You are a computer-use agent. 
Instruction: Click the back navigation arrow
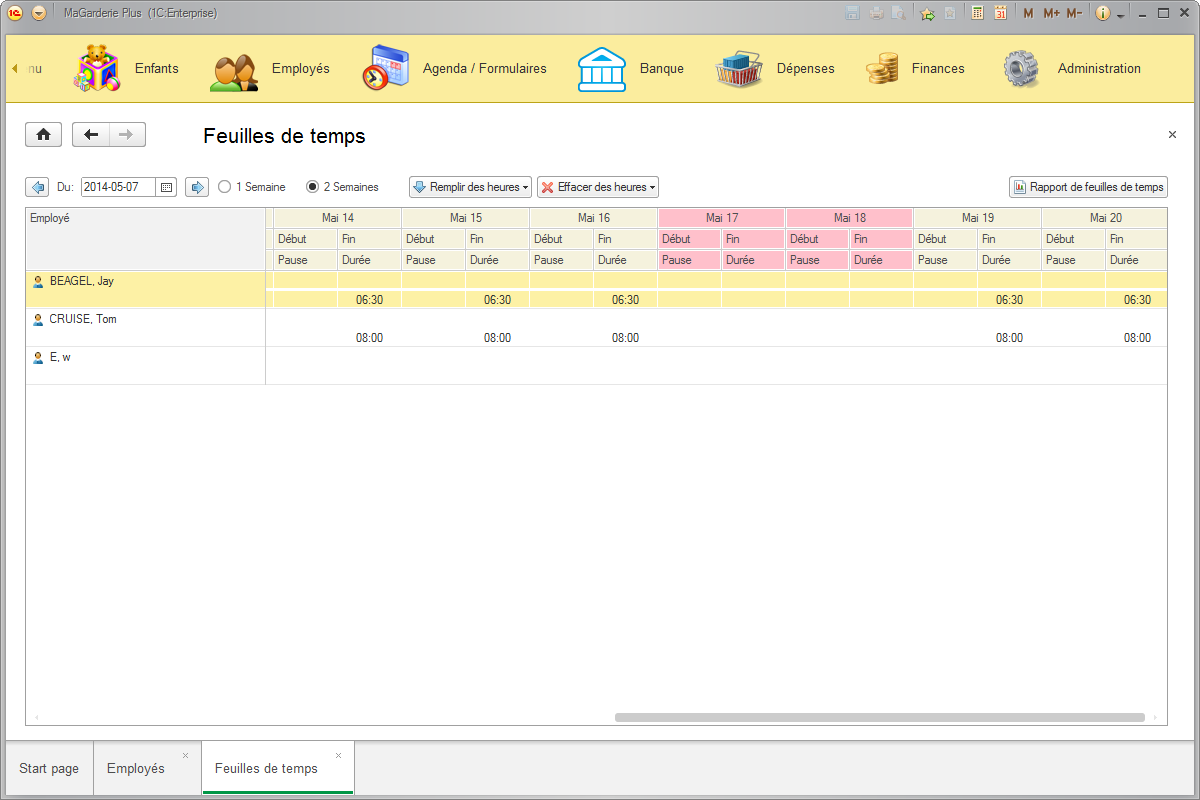(x=89, y=134)
